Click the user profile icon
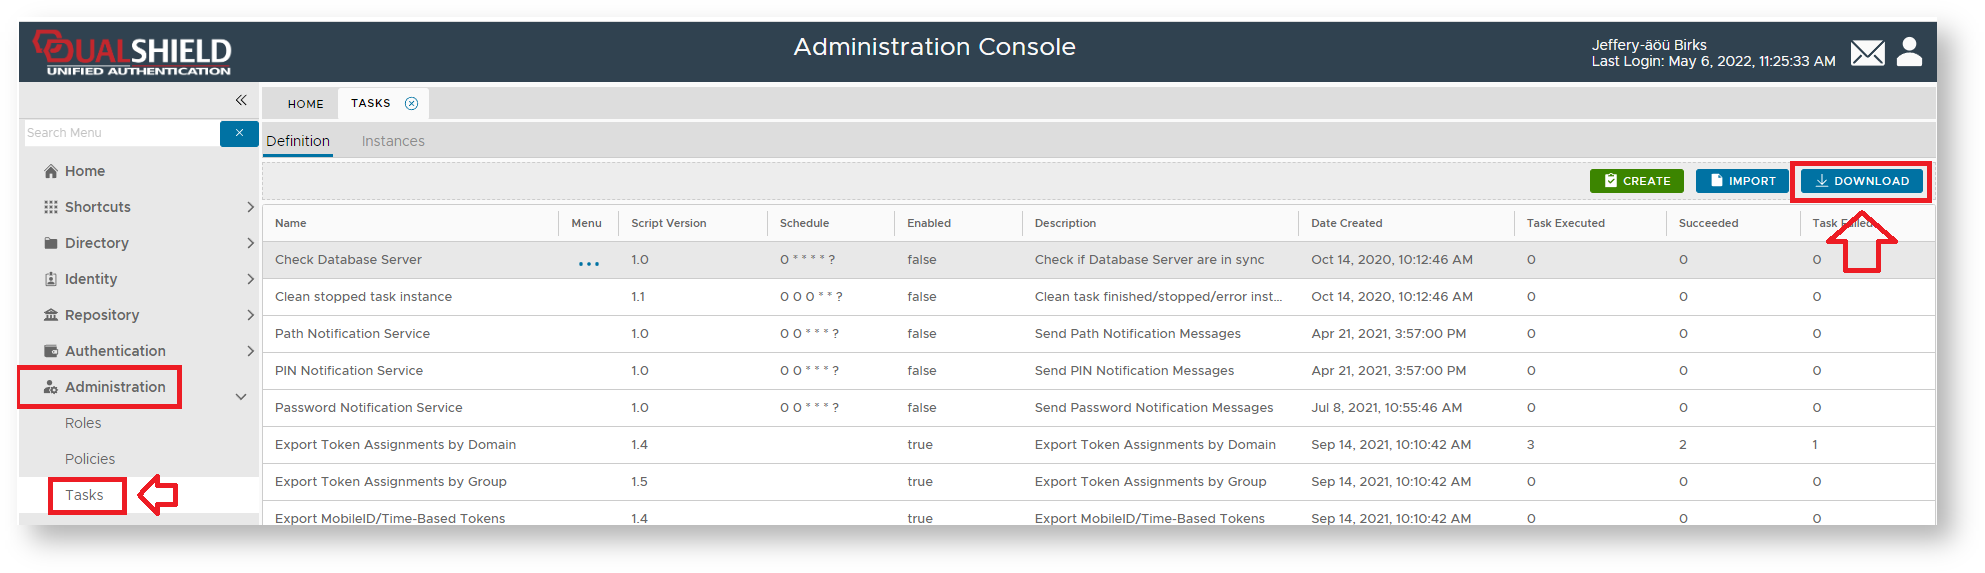 click(x=1909, y=52)
